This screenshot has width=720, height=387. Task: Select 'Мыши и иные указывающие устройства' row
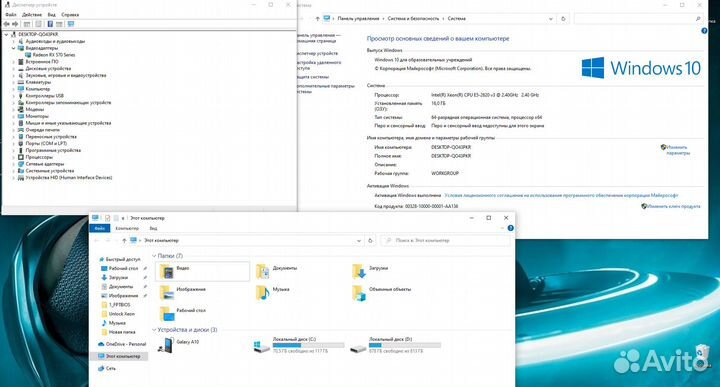coord(68,123)
